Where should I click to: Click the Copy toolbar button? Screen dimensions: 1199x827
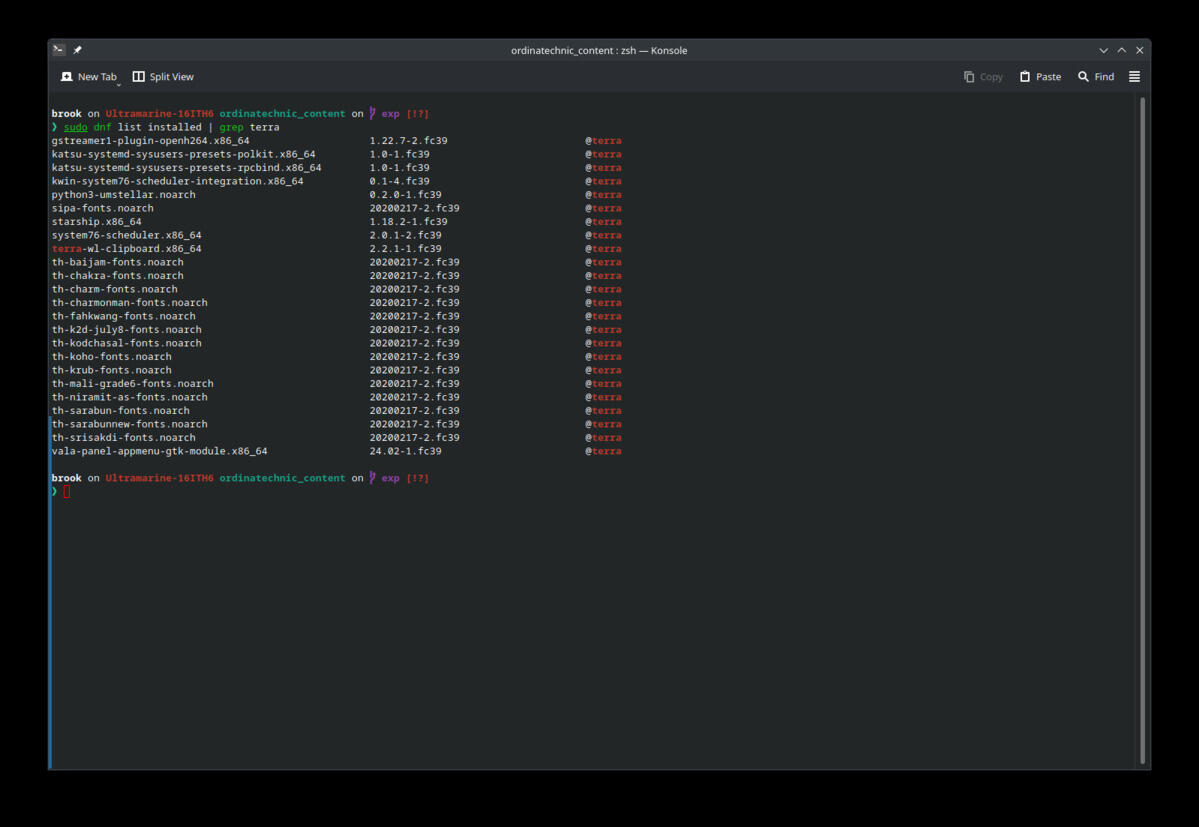pos(983,76)
